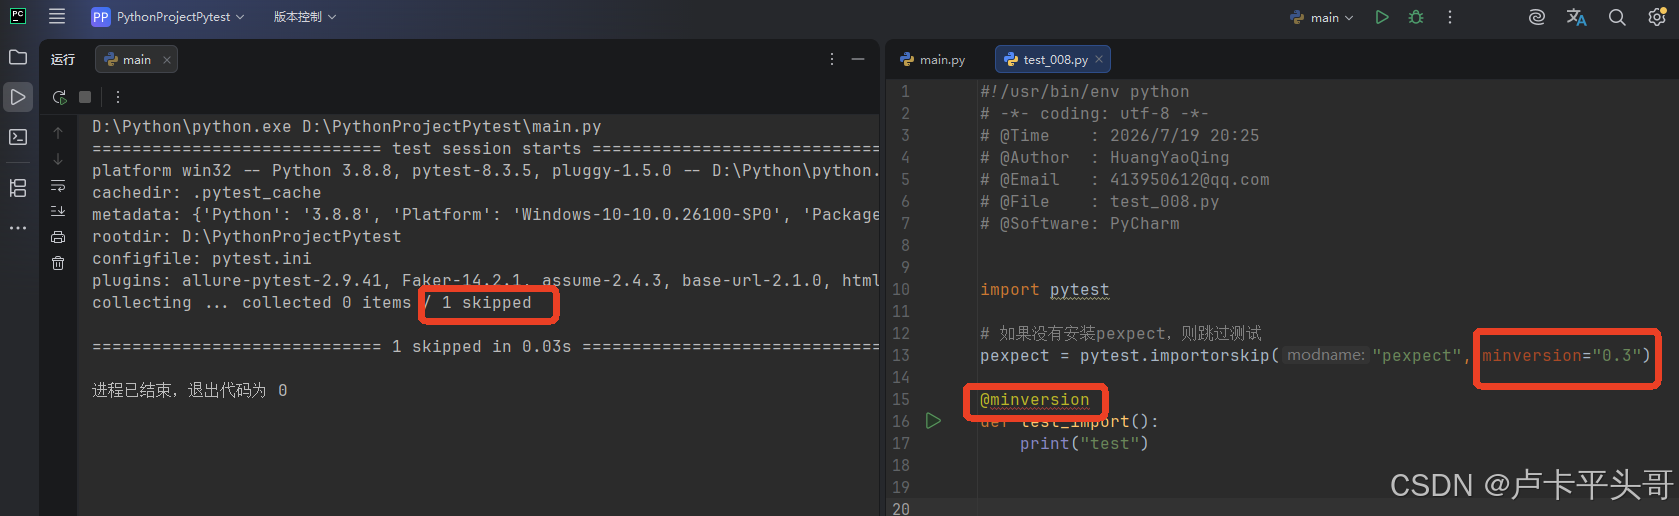Image resolution: width=1679 pixels, height=516 pixels.
Task: Start debugging with the bug icon
Action: (1416, 17)
